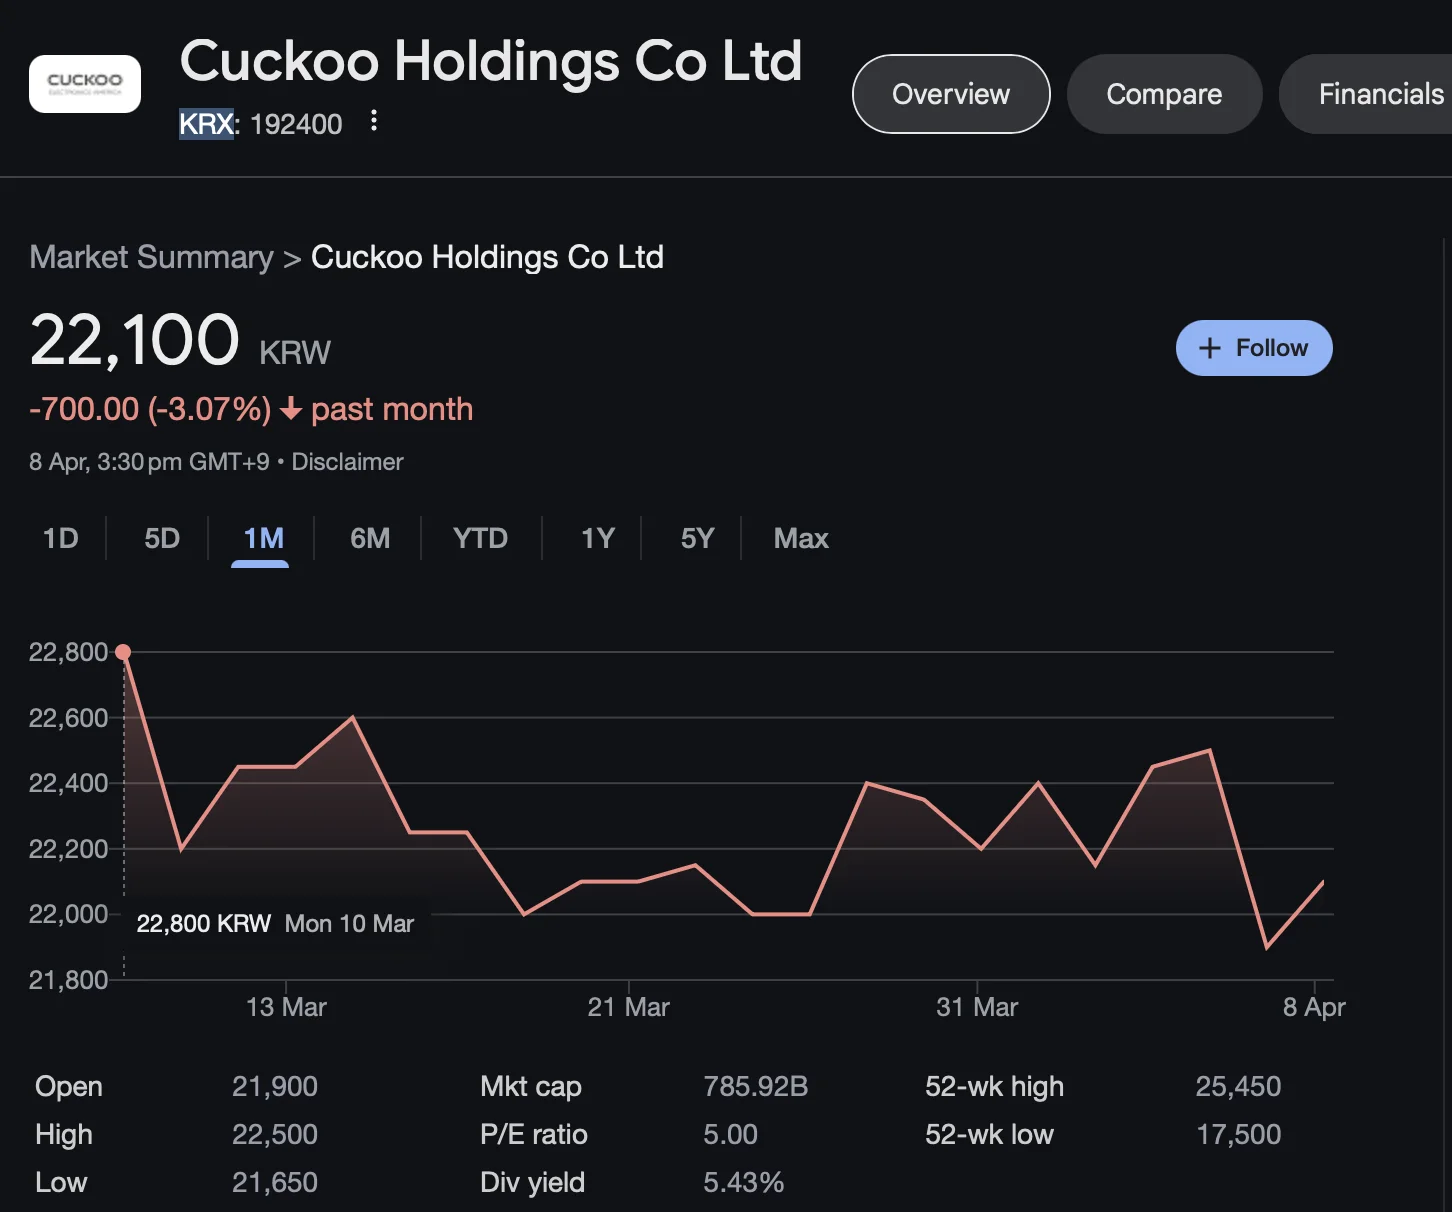This screenshot has height=1212, width=1452.
Task: Click the 21 Mar axis label
Action: [x=628, y=1007]
